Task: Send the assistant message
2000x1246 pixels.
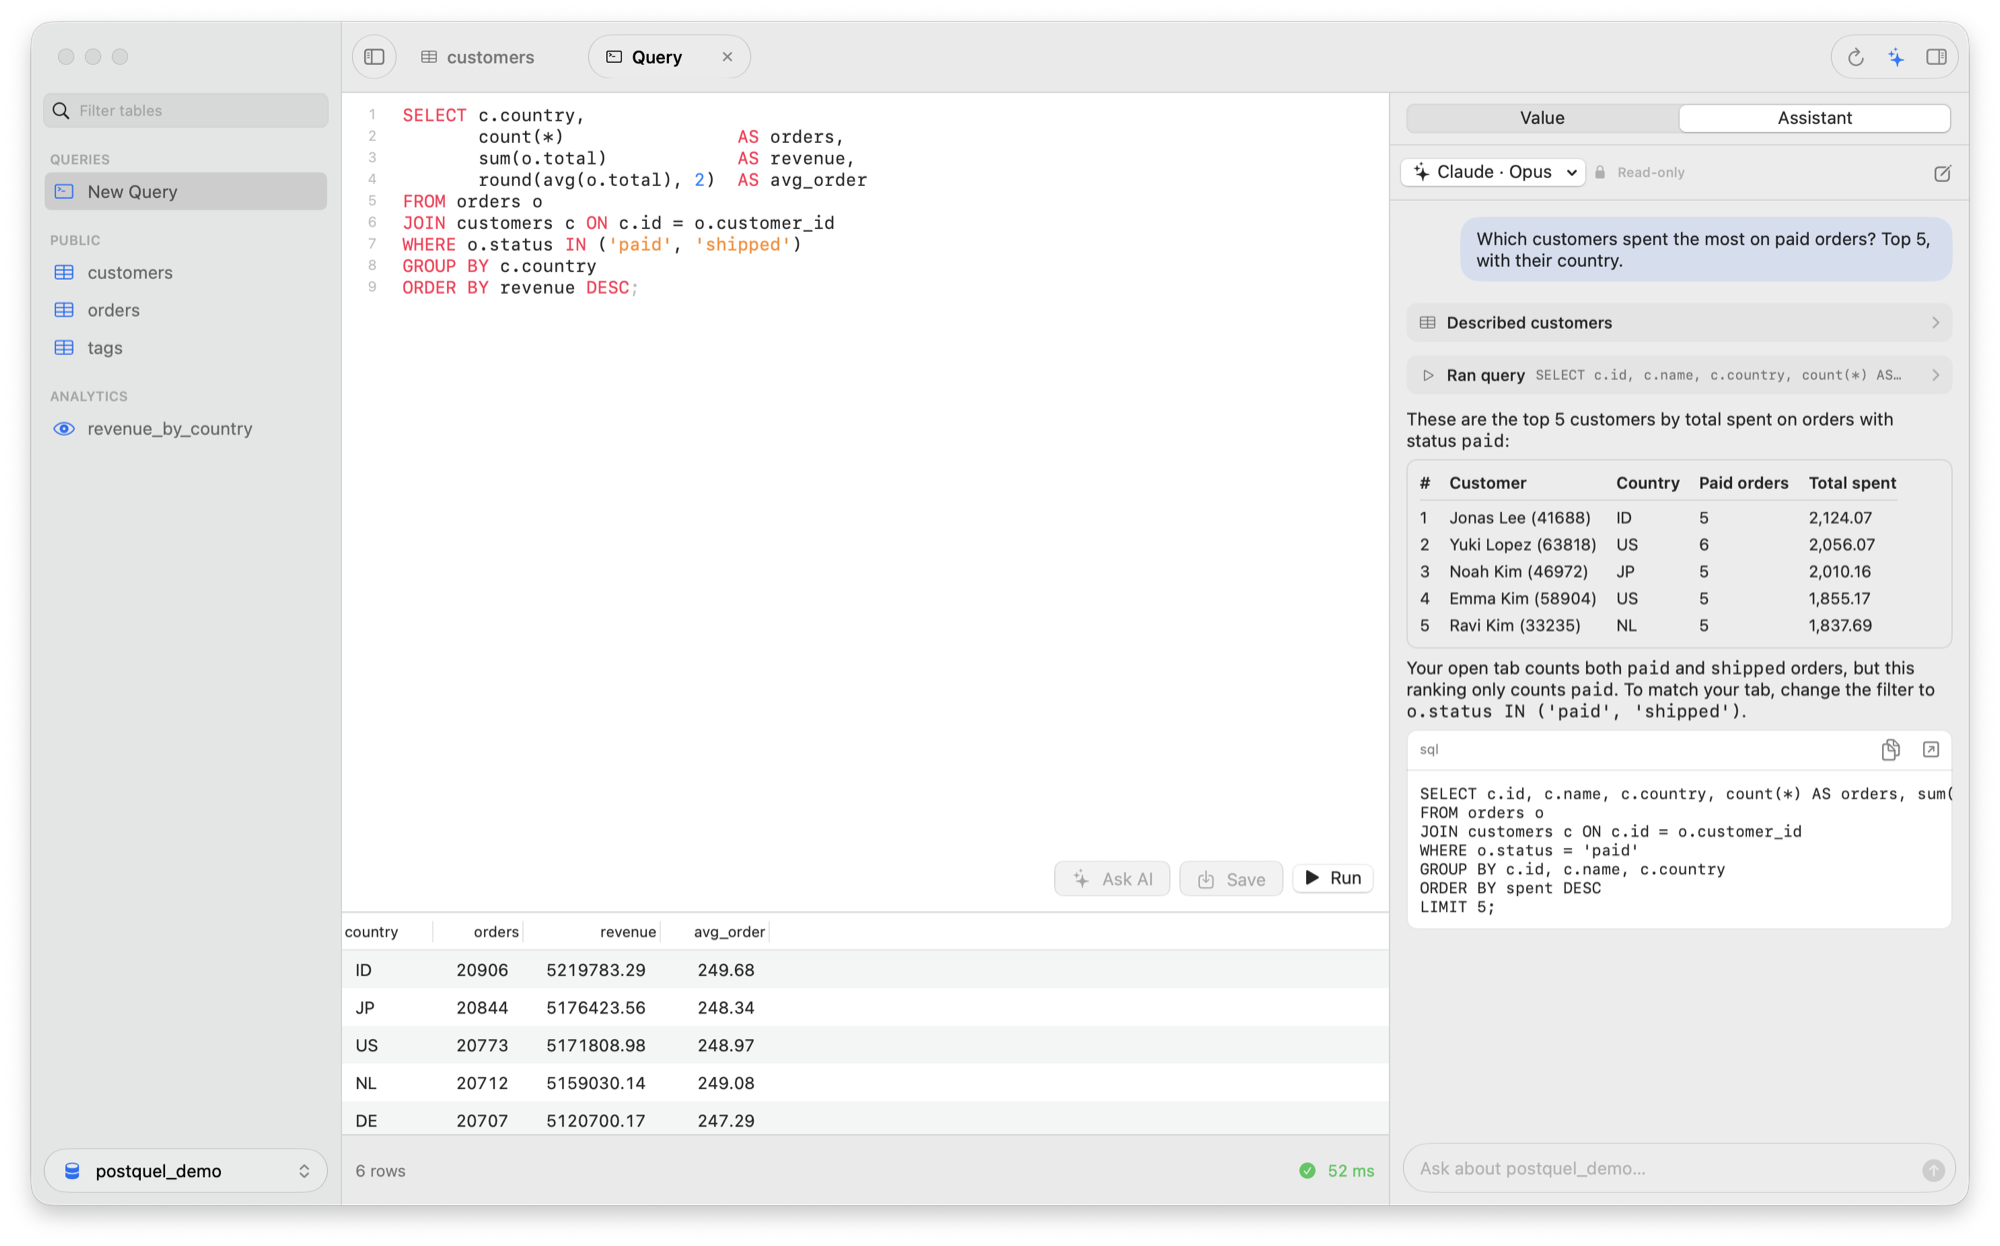Action: (1933, 1169)
